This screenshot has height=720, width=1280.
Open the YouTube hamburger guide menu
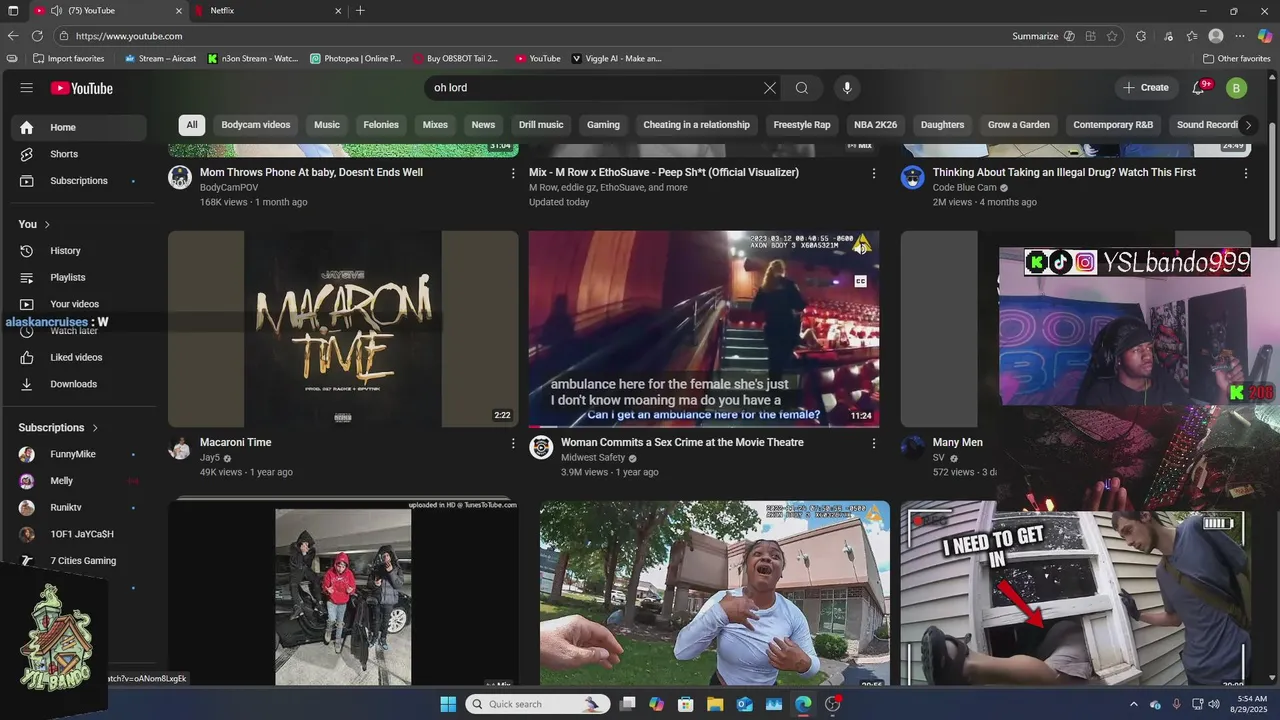[x=26, y=88]
